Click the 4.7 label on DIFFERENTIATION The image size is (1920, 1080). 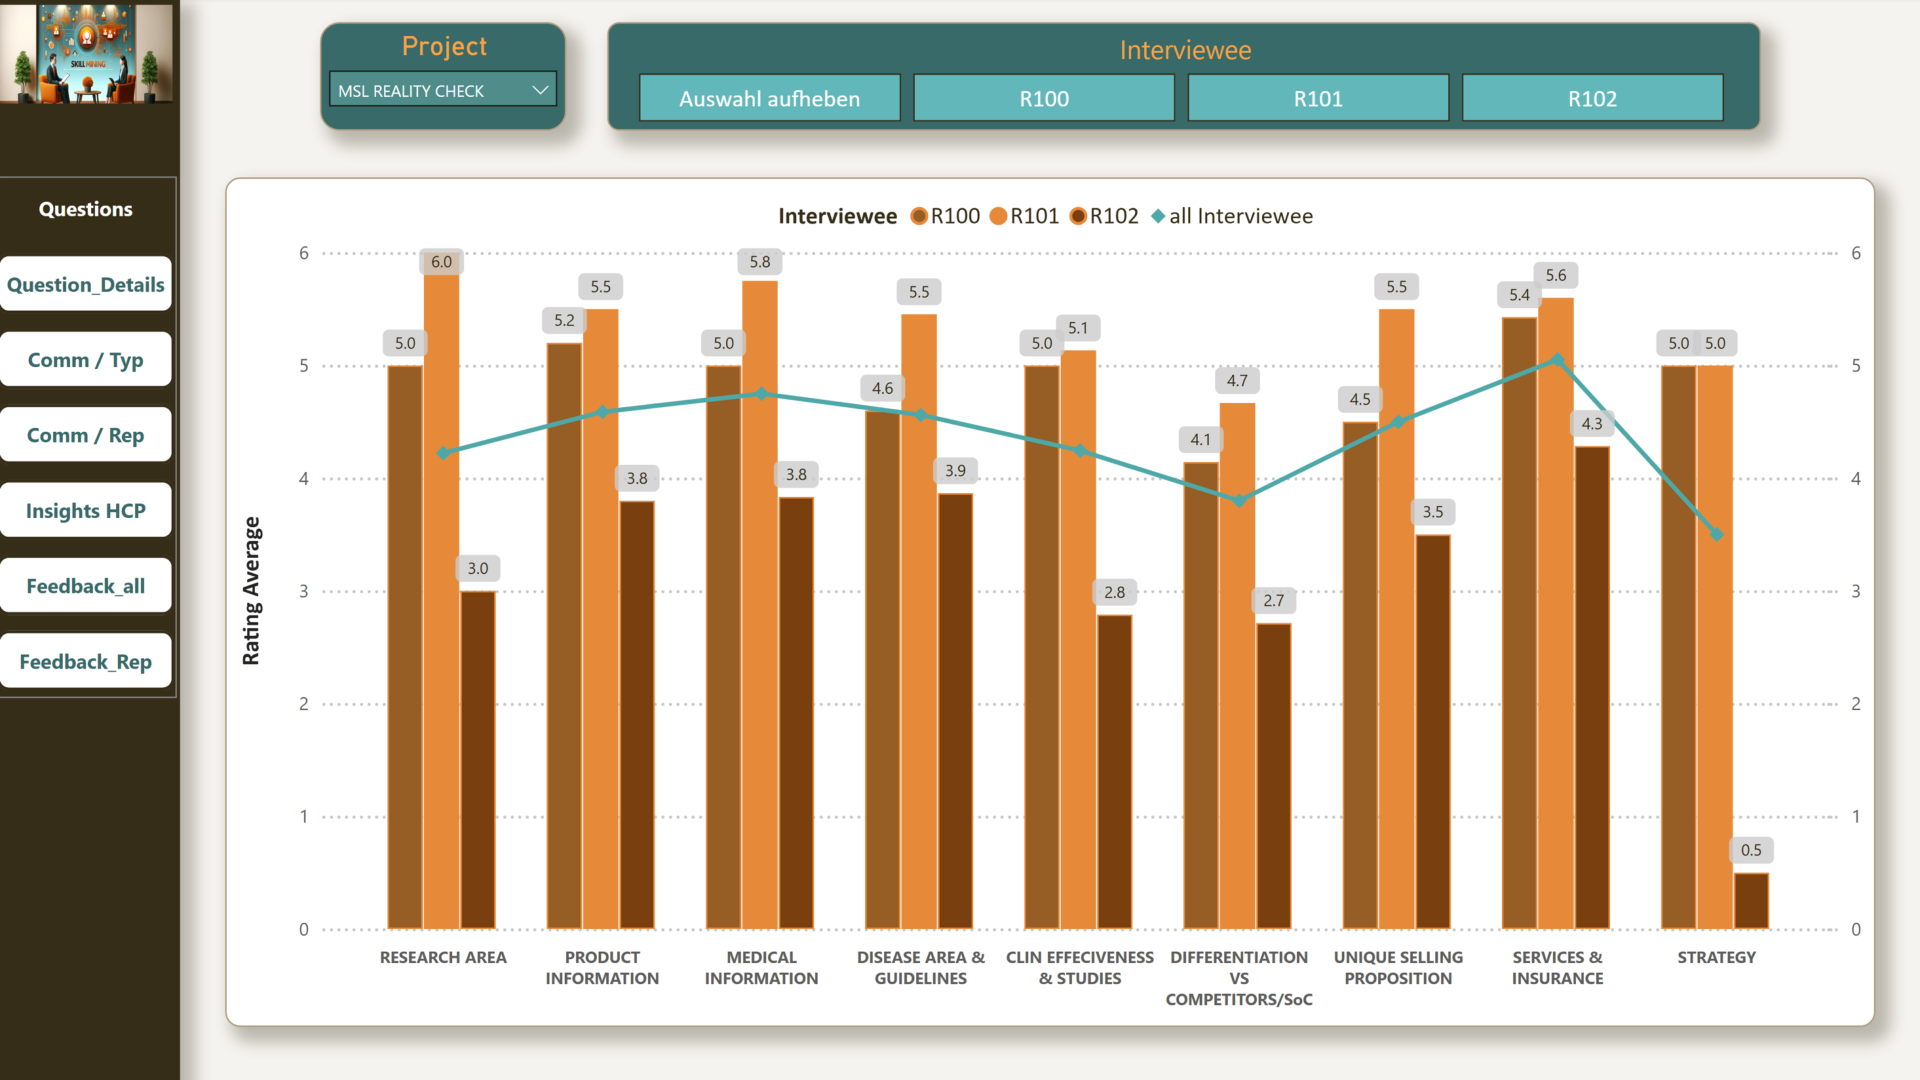[1237, 380]
